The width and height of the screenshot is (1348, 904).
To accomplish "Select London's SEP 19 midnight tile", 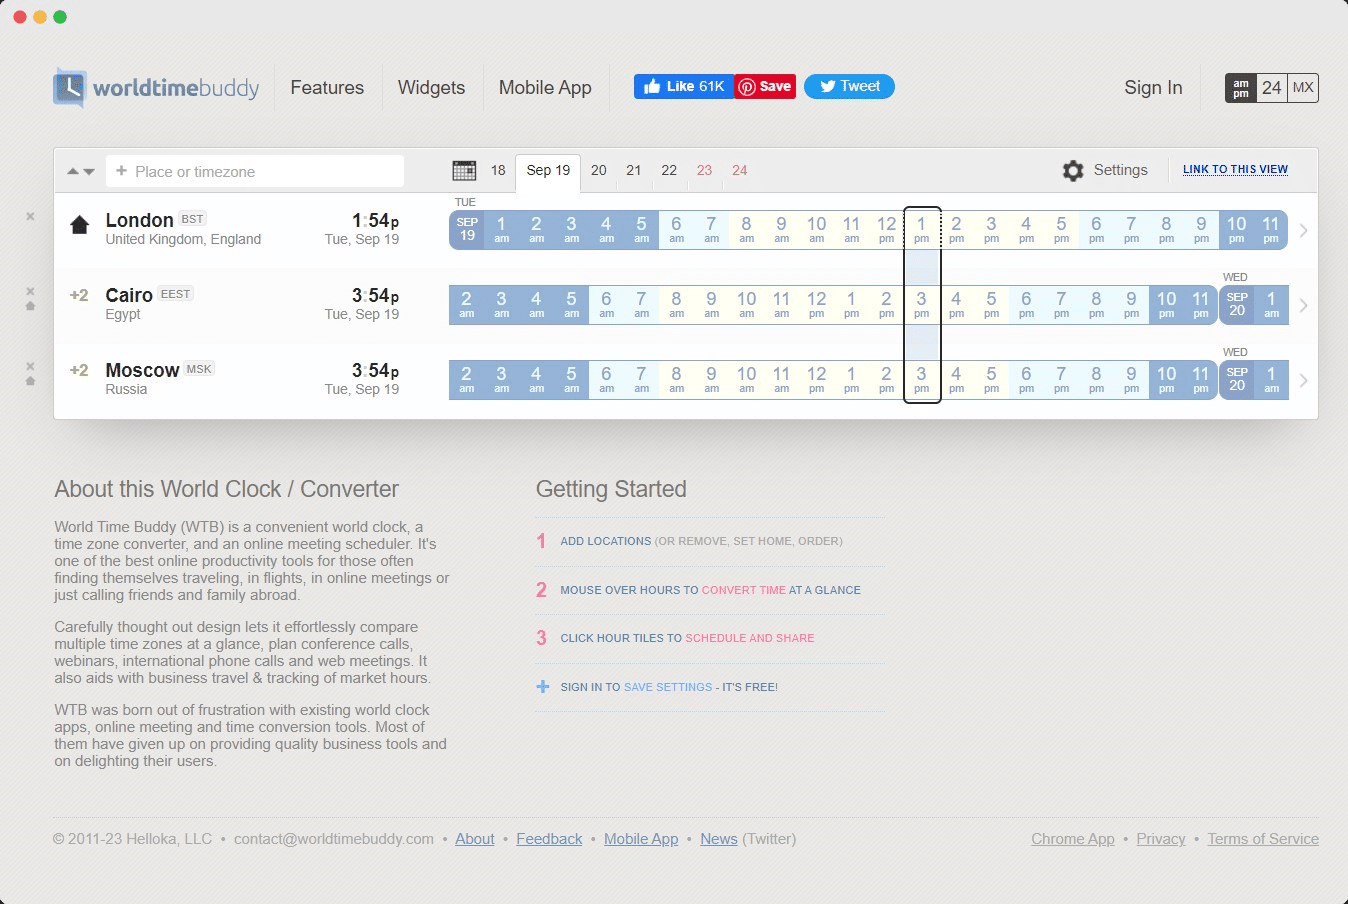I will [467, 230].
